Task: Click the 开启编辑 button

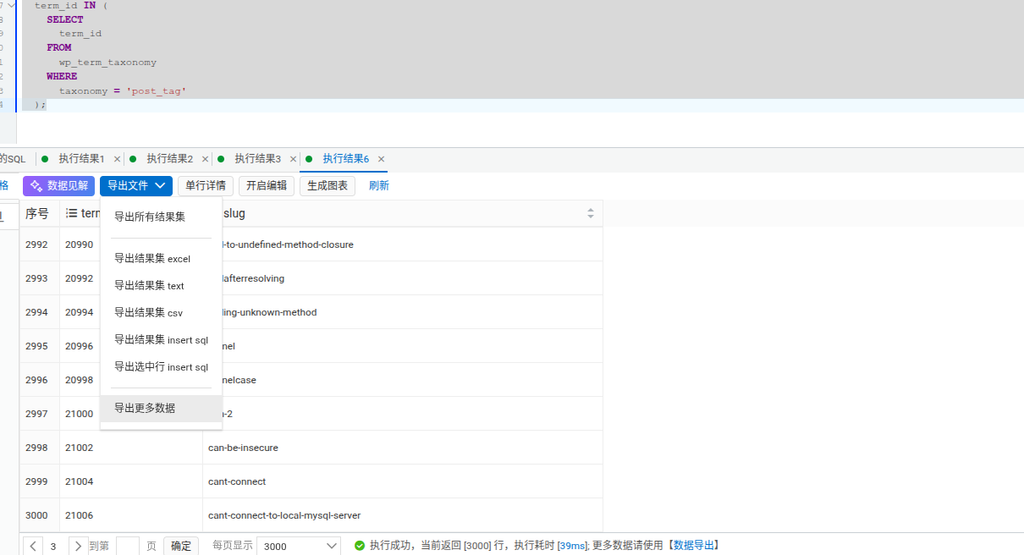Action: (x=266, y=186)
